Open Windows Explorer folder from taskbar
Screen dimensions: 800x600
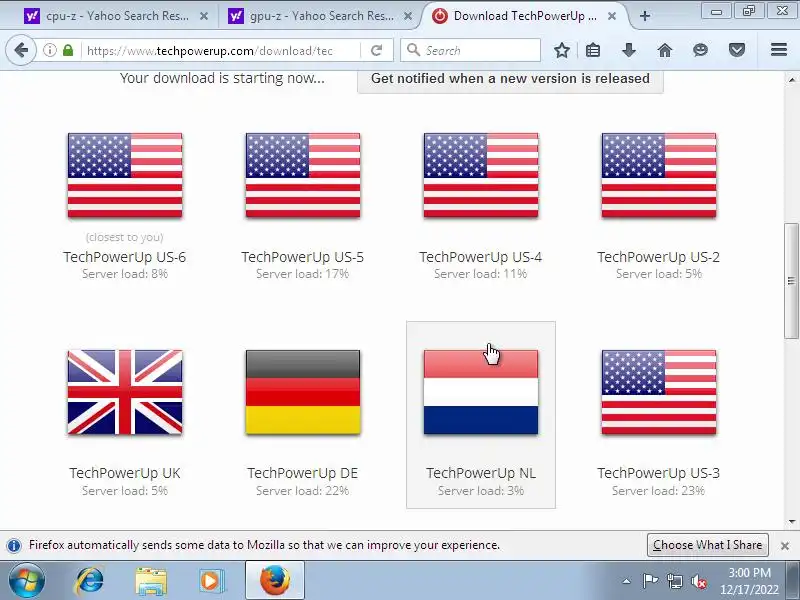point(151,581)
